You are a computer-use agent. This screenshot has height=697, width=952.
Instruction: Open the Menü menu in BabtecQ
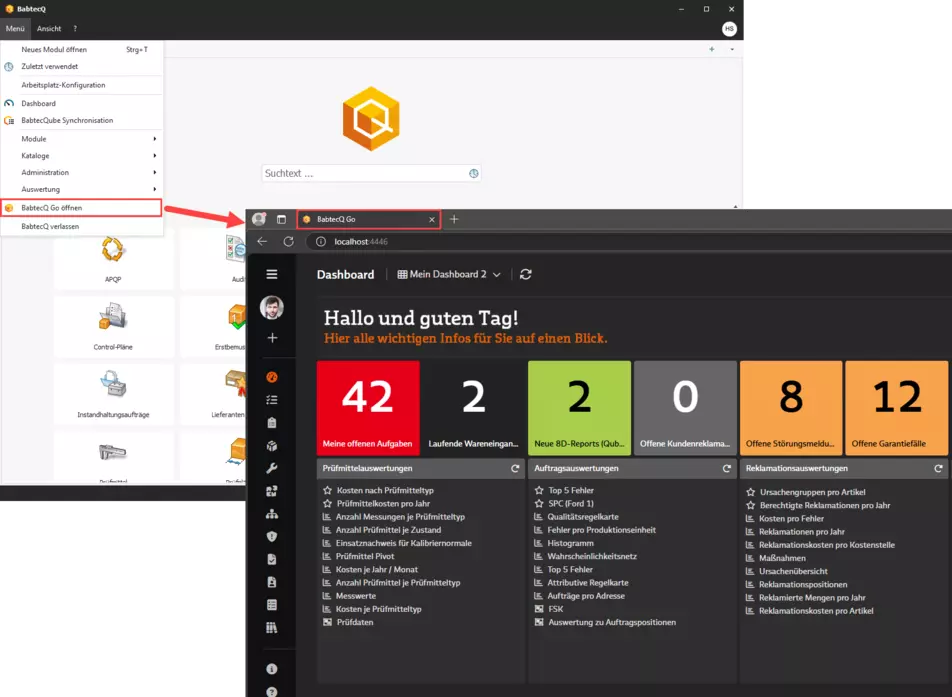pos(15,29)
